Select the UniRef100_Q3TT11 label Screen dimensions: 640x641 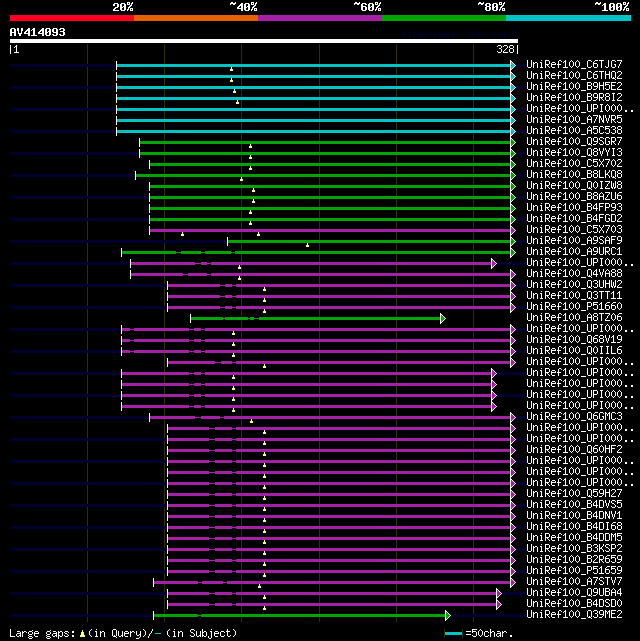[574, 296]
